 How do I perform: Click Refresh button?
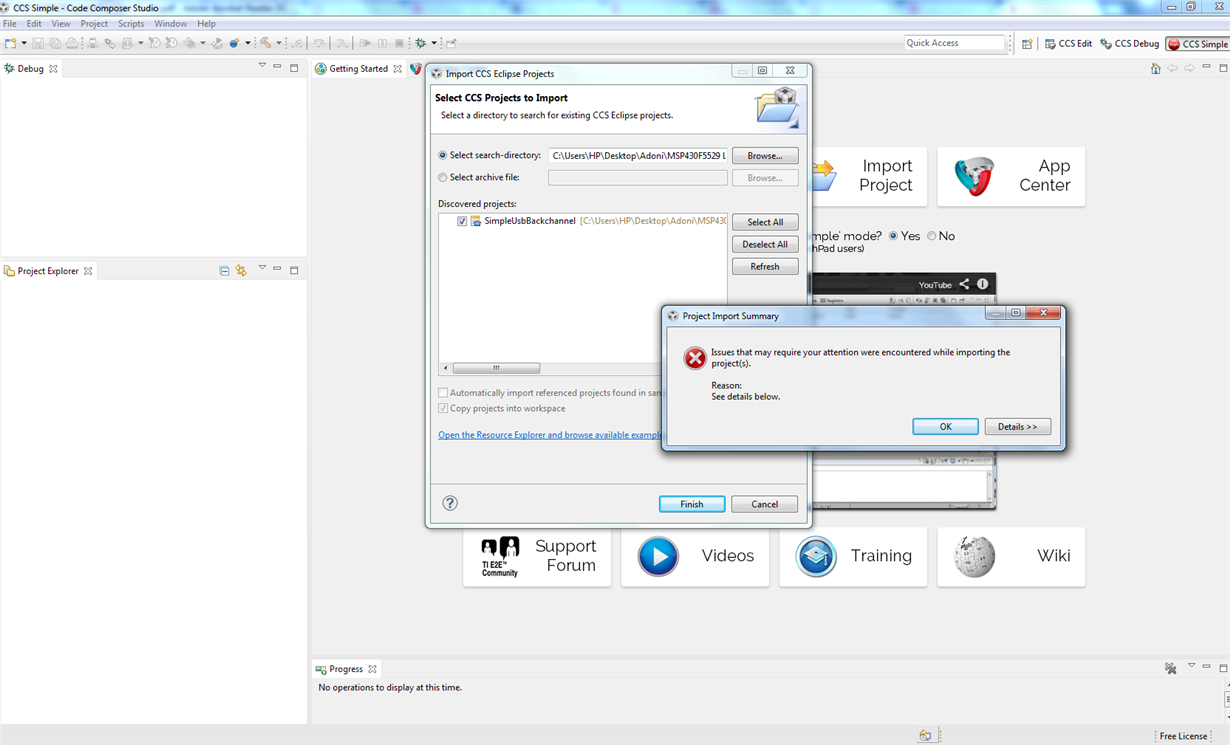765,266
